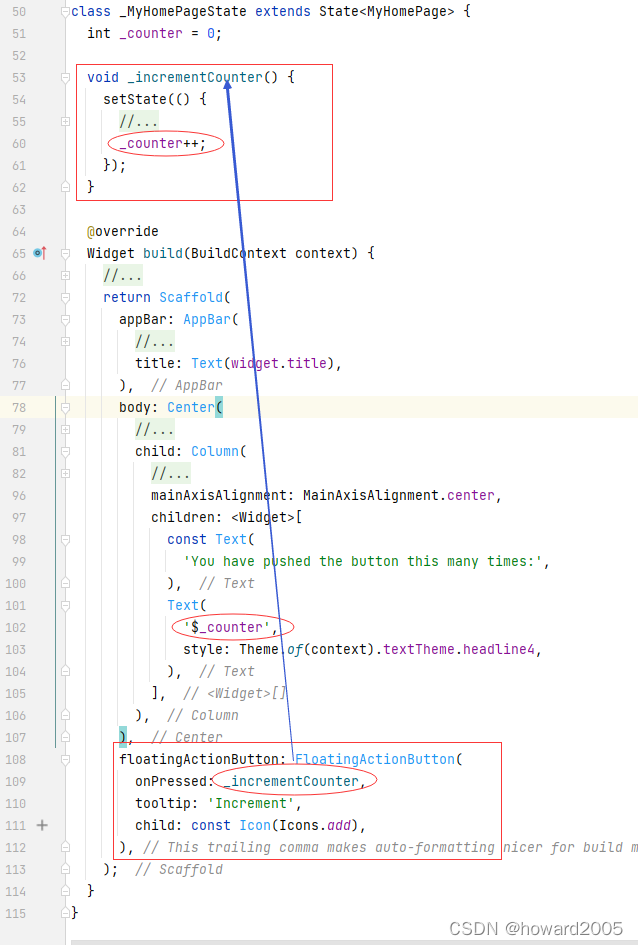Expand the plus fold marker on line 79
The width and height of the screenshot is (638, 945).
[65, 429]
